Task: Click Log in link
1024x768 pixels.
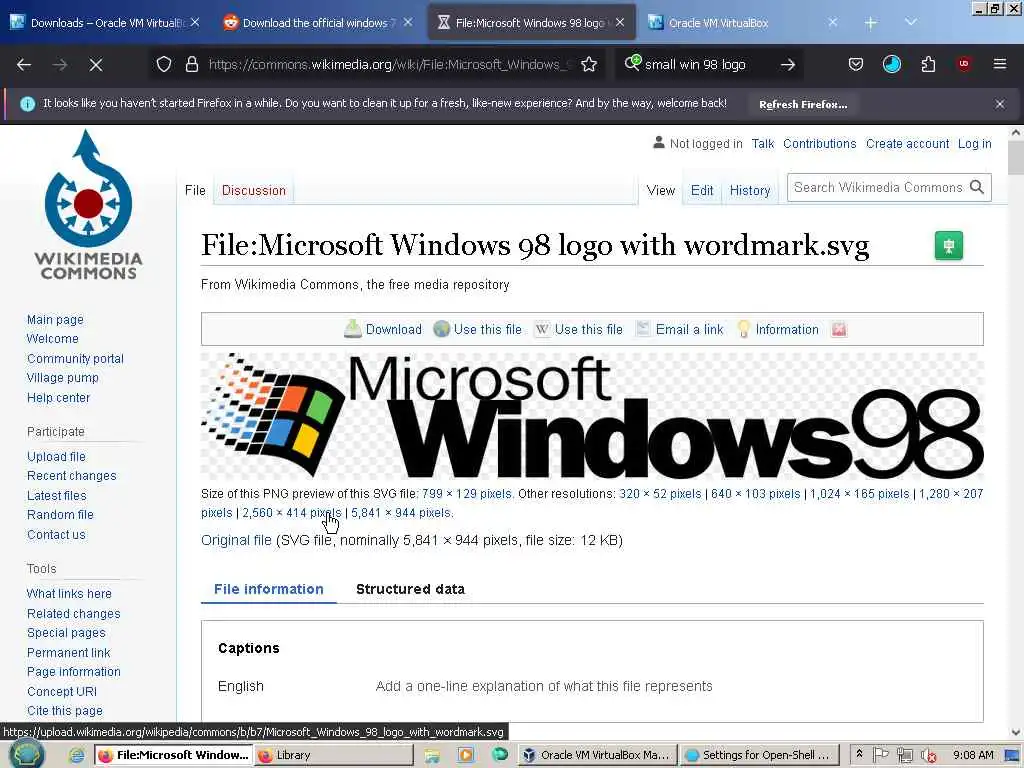Action: click(x=974, y=144)
